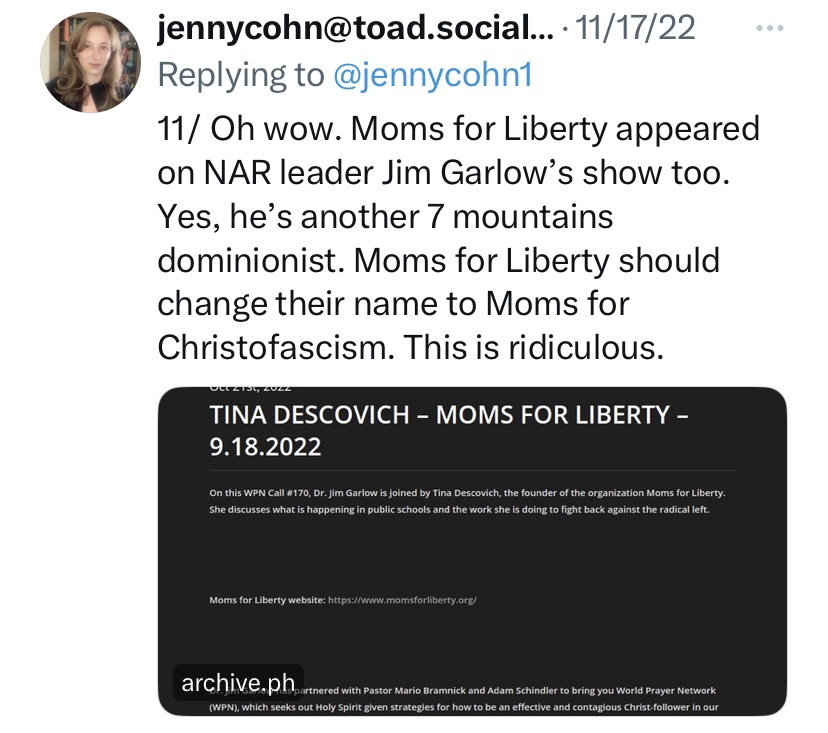This screenshot has width=828, height=733.
Task: Click the '9.18.2022' date in headline
Action: pos(265,446)
